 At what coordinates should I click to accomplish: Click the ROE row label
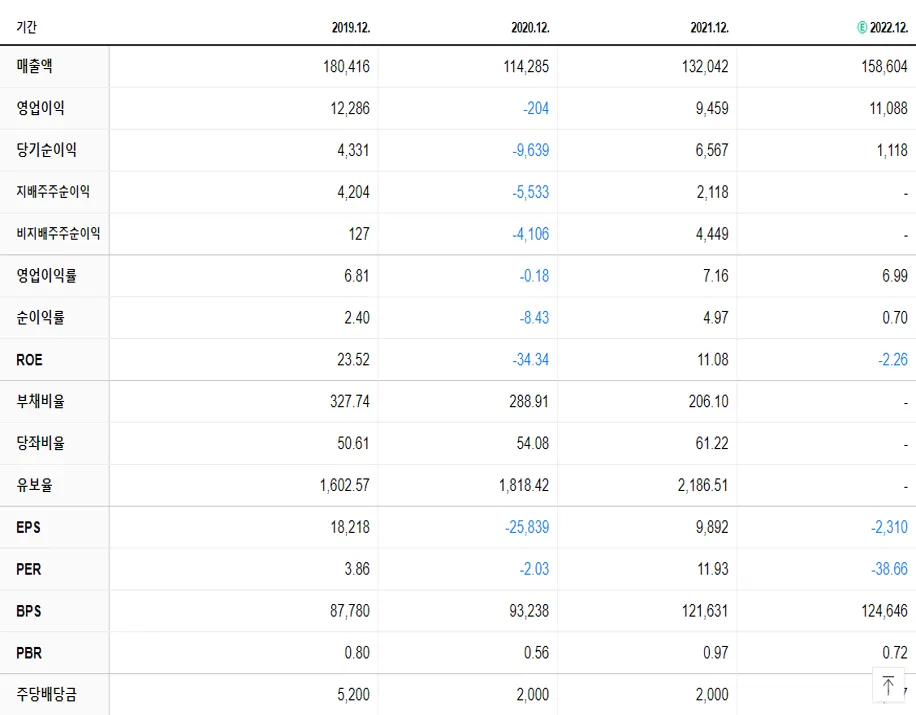(29, 360)
